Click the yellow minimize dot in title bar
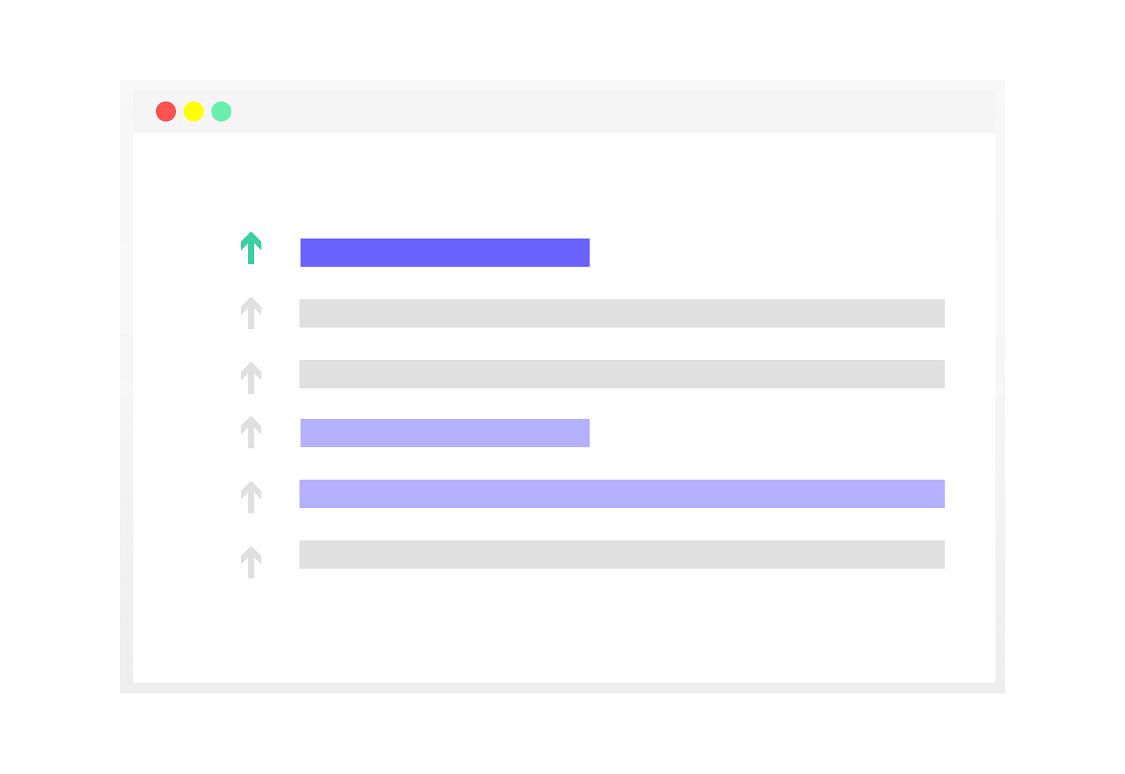Viewport: 1125px width, 774px height. point(194,111)
